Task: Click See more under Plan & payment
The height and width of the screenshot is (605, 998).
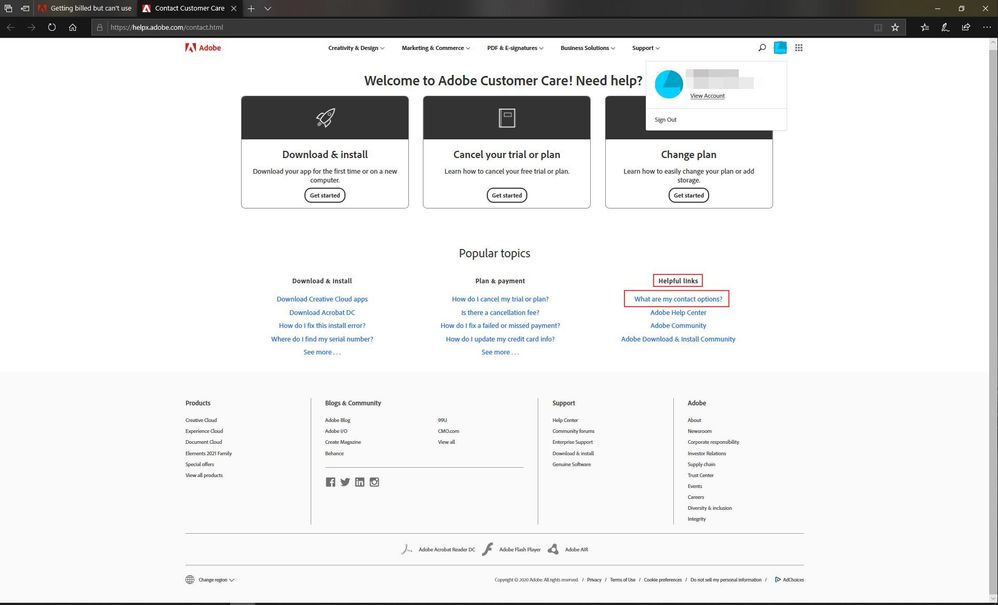Action: pos(500,352)
